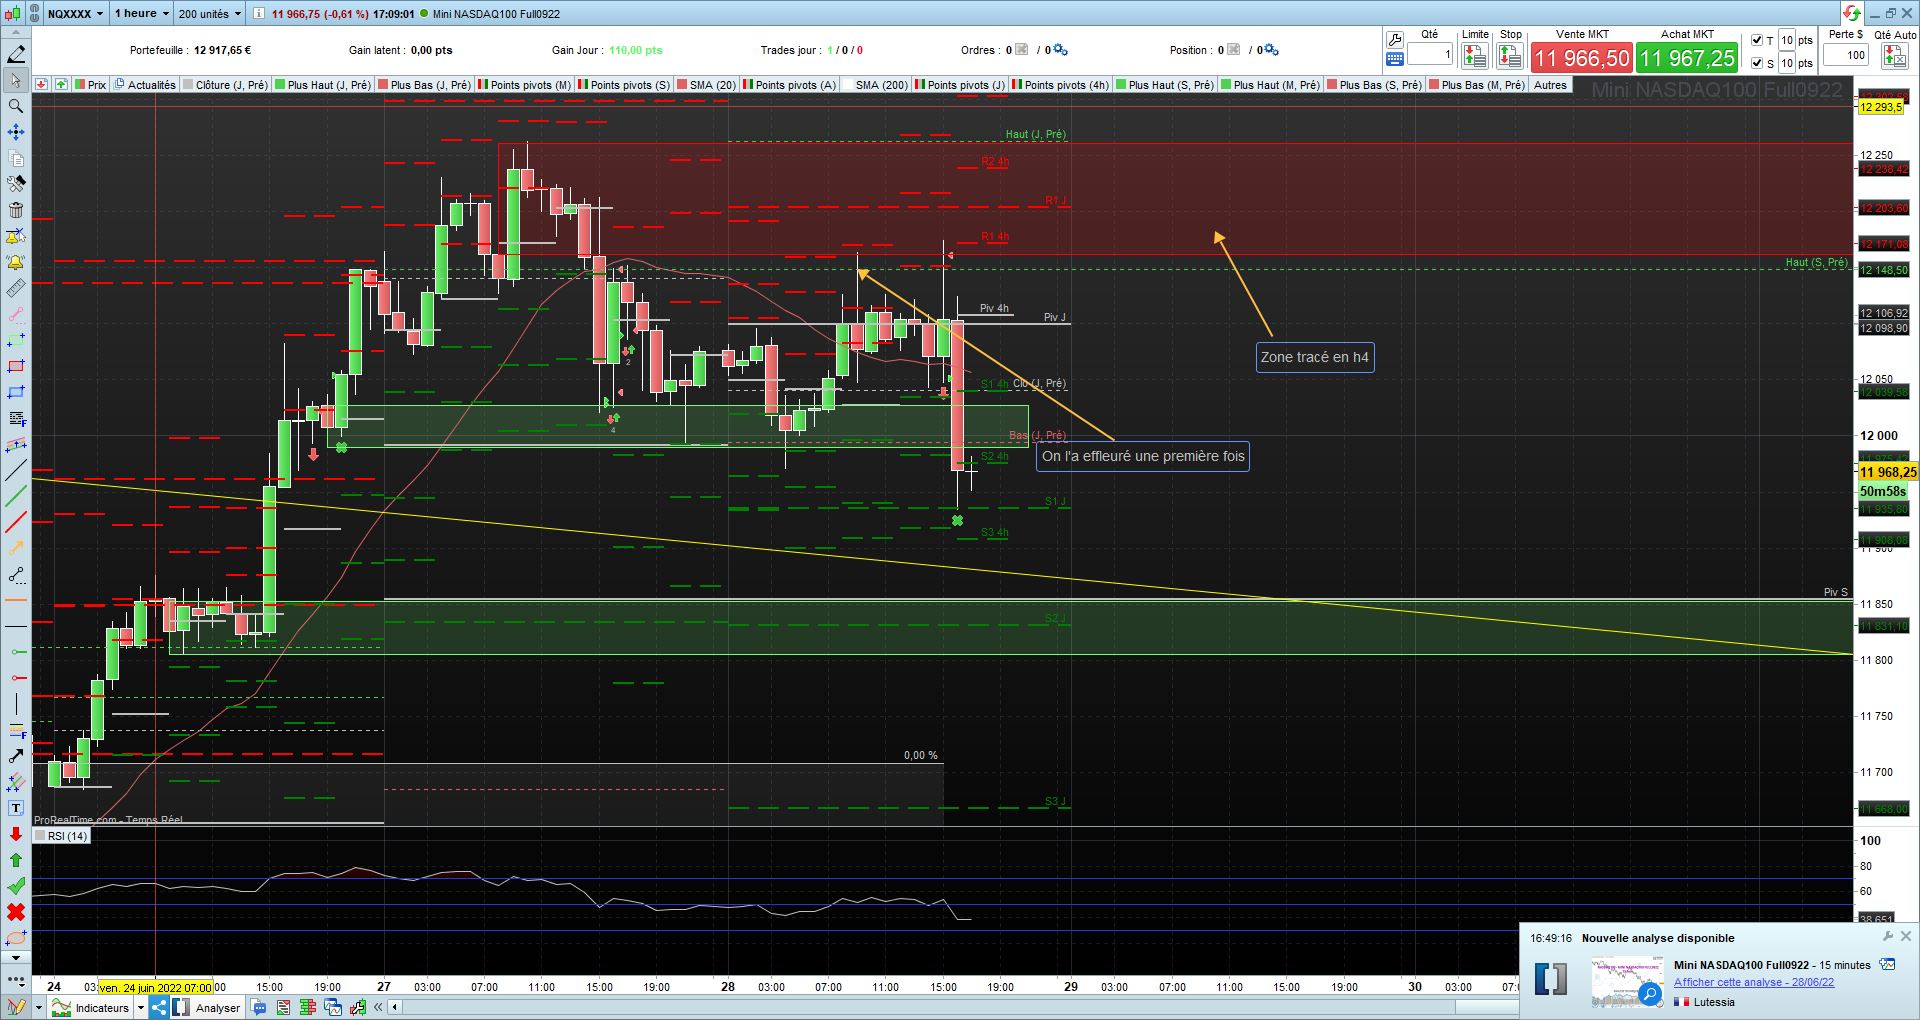
Task: Click the blue share icon
Action: tap(158, 1007)
